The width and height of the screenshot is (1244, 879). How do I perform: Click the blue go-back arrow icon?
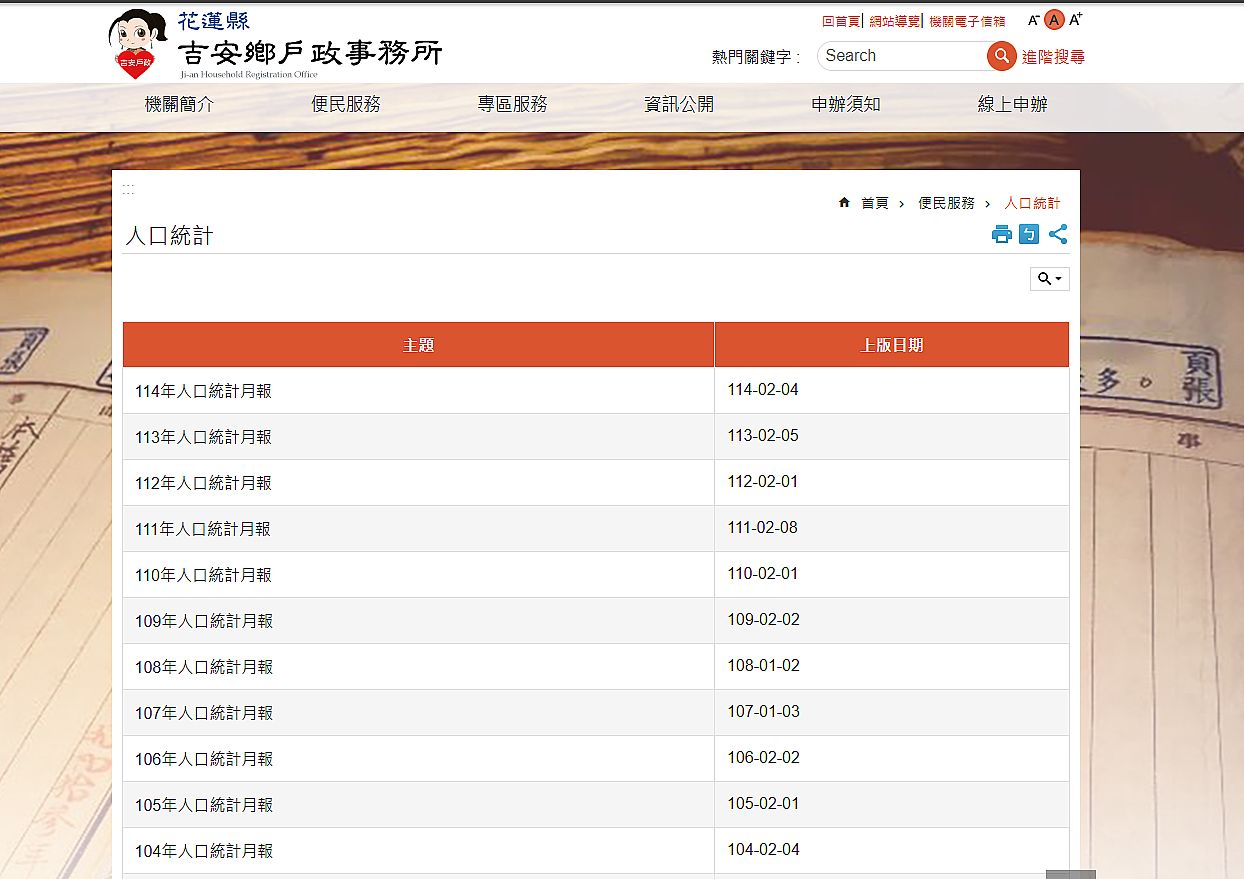(x=1029, y=234)
